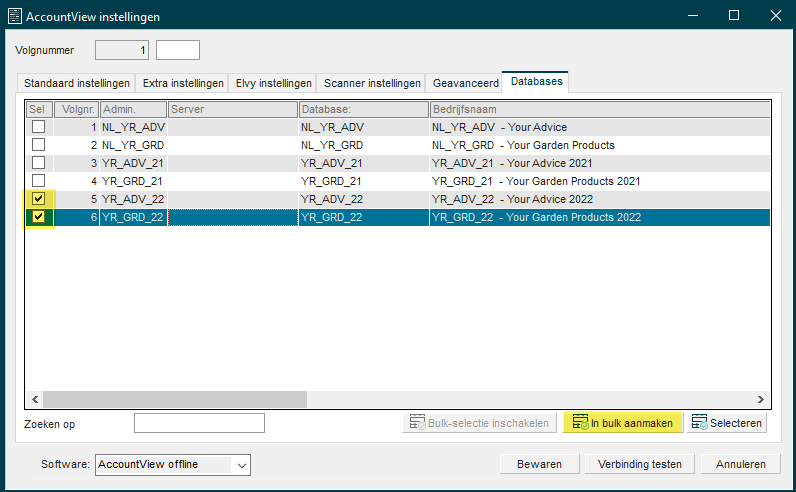Click the AccountView instellingen title bar icon
796x492 pixels.
(15, 16)
